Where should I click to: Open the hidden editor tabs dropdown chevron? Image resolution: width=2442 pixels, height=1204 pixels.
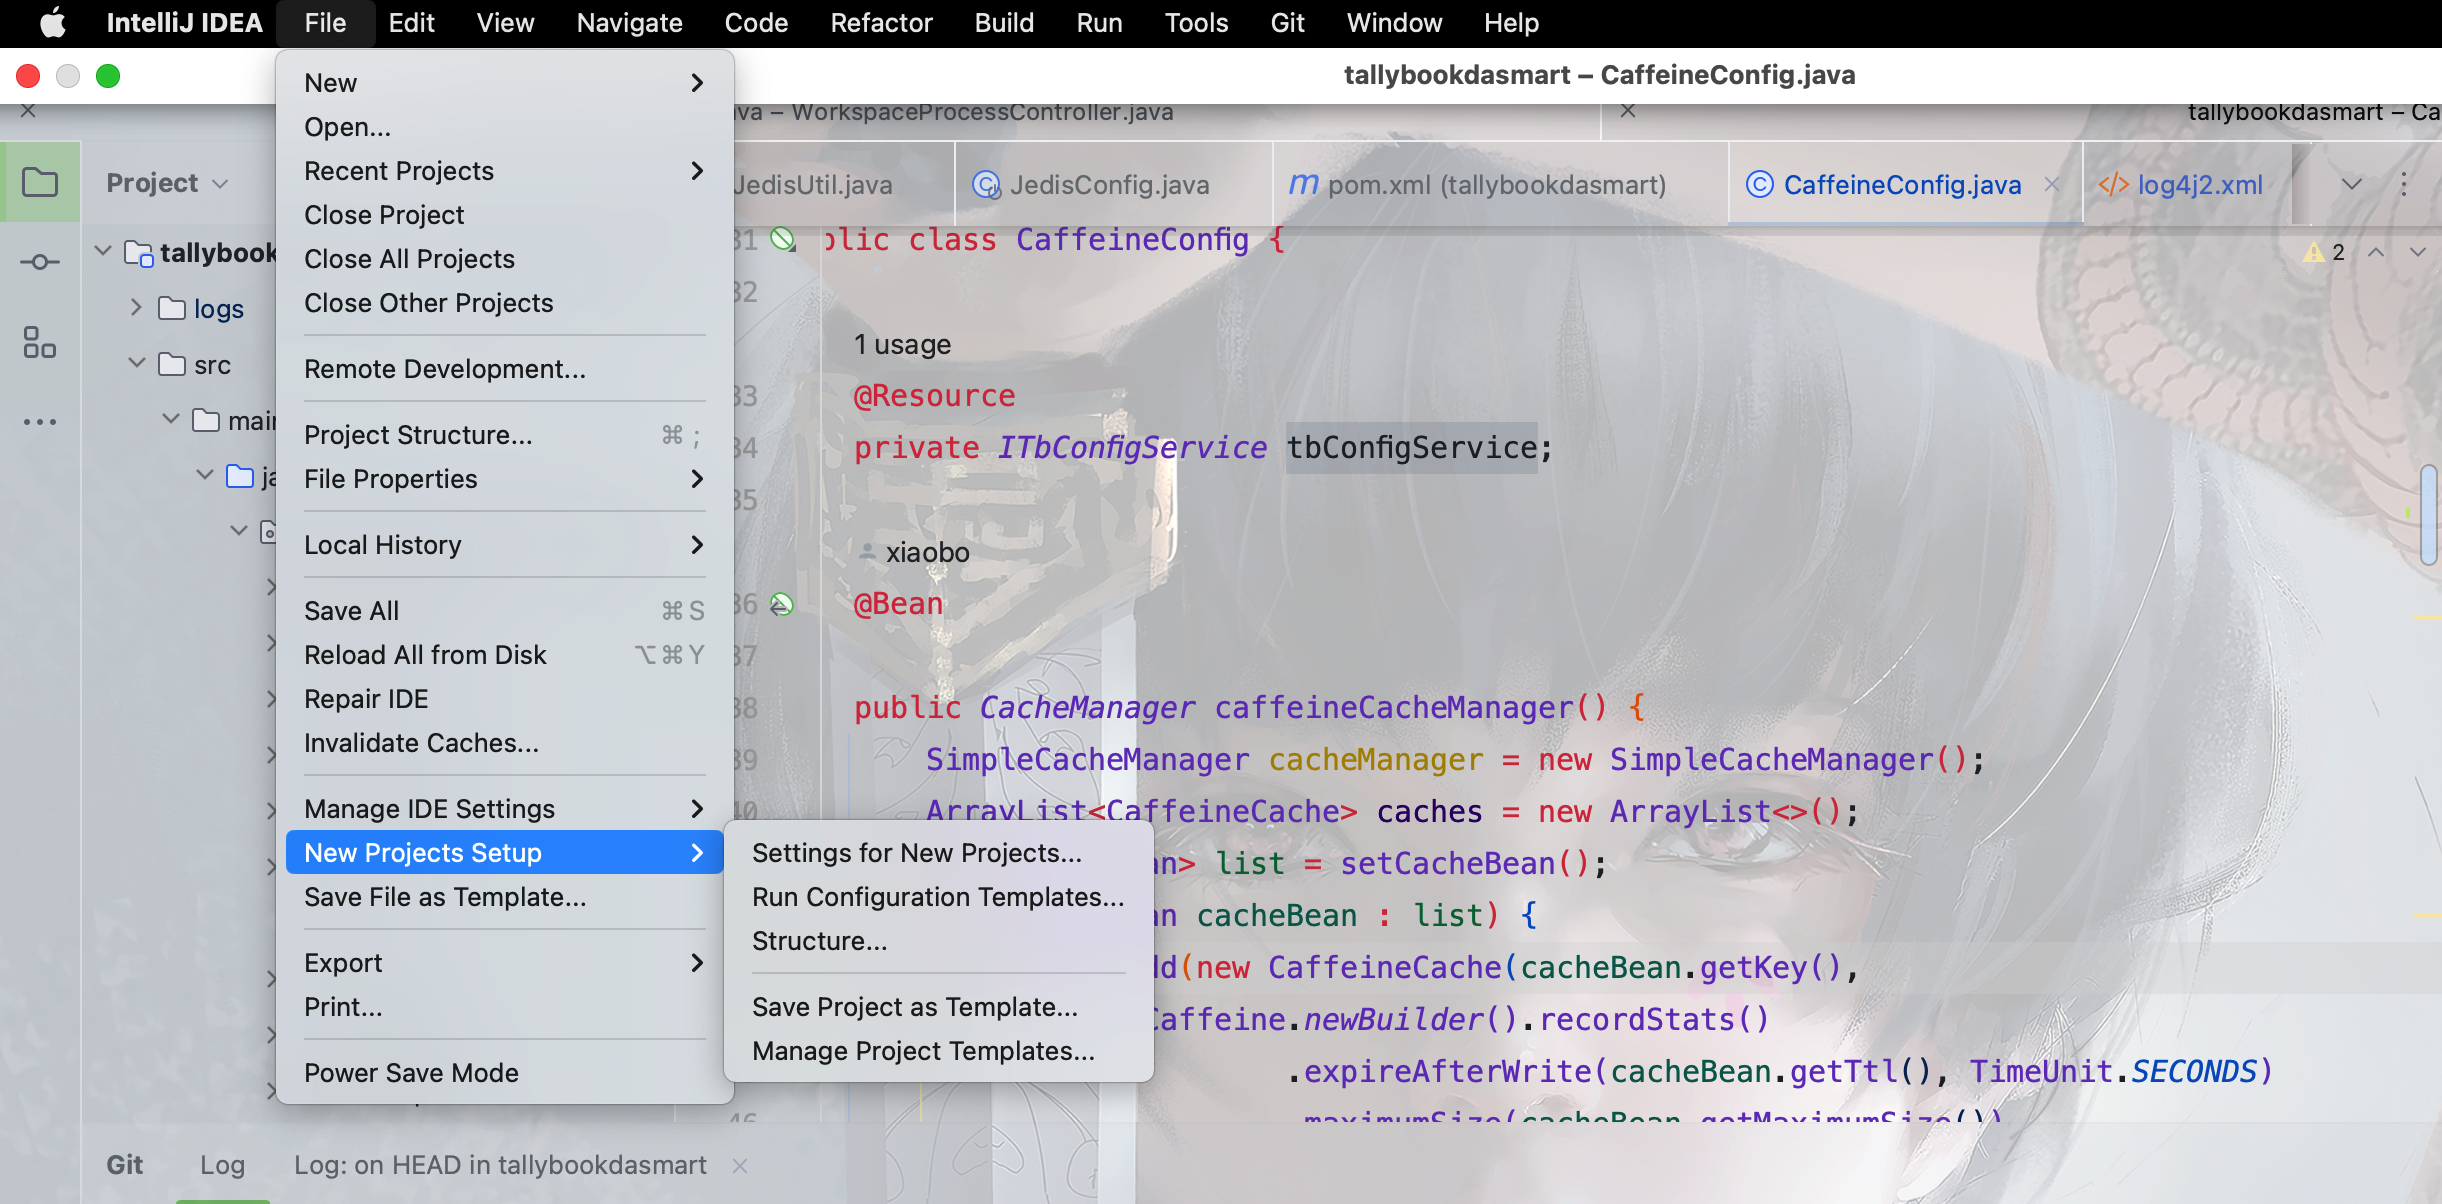click(x=2352, y=184)
